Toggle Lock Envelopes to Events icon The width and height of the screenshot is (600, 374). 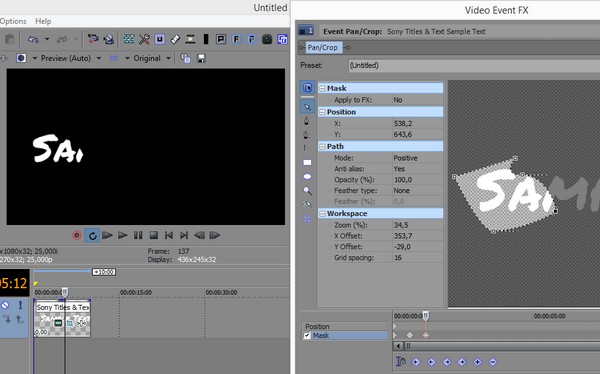coord(160,39)
